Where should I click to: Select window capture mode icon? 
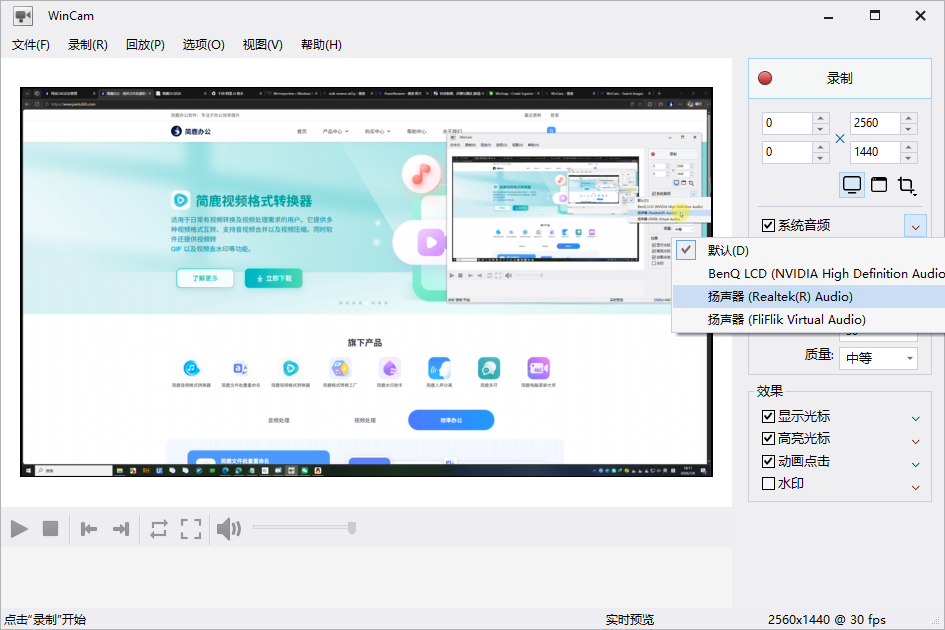coord(879,185)
